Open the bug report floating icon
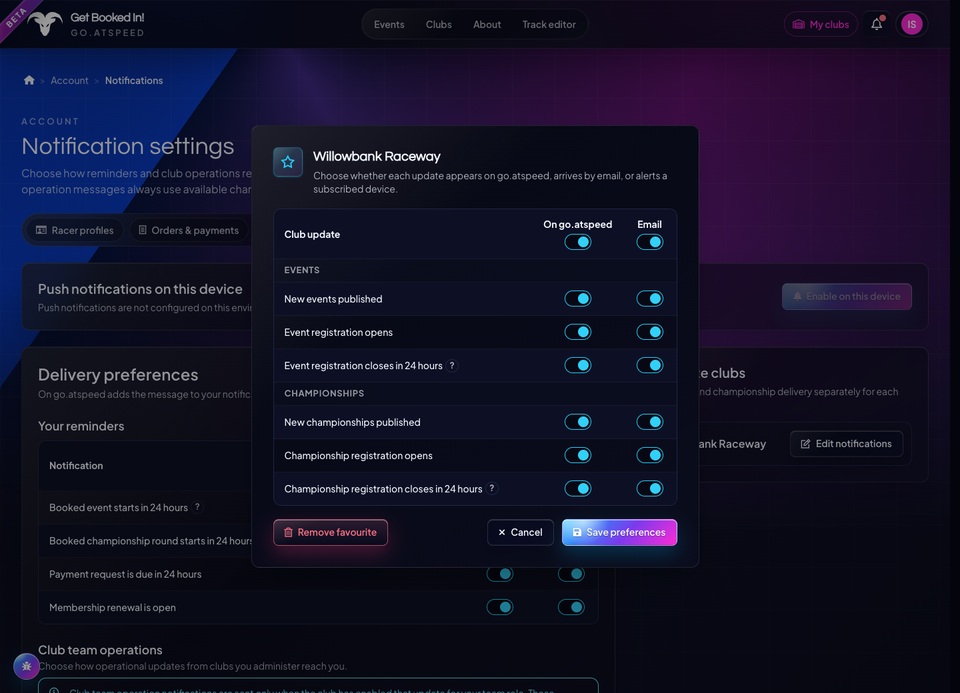This screenshot has height=693, width=960. (x=26, y=667)
